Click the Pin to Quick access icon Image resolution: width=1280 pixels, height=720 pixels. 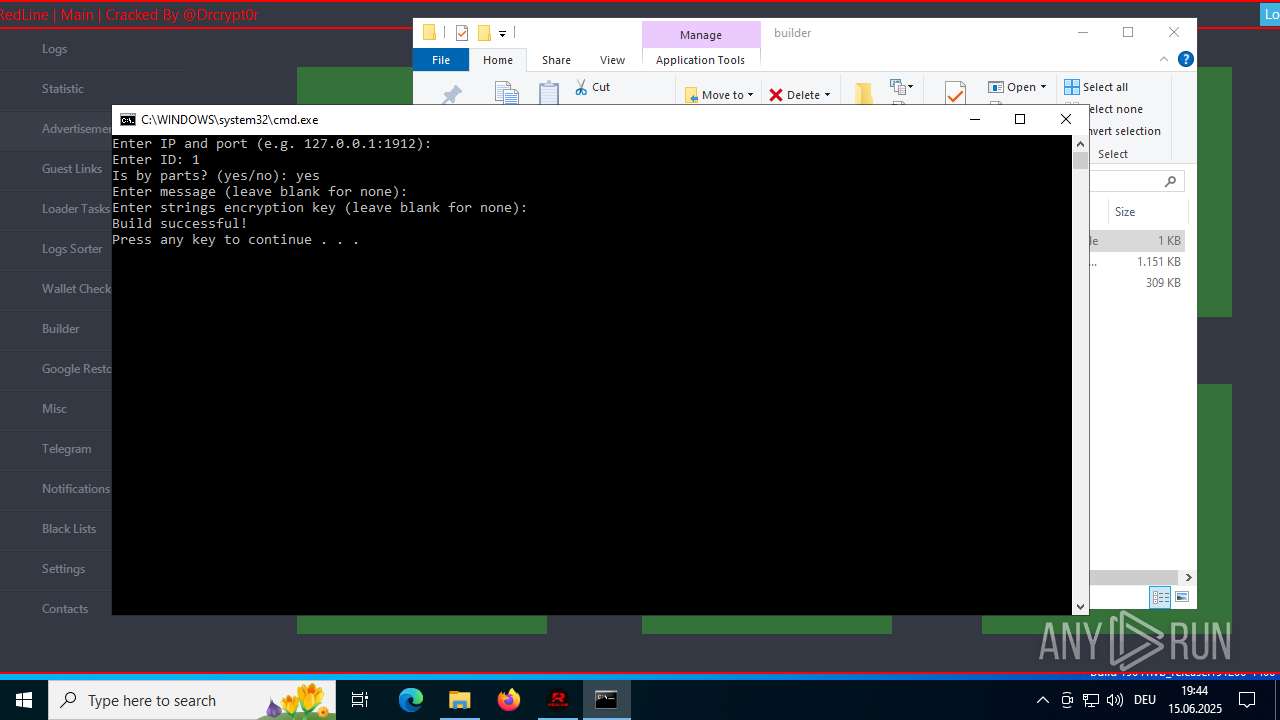pyautogui.click(x=452, y=95)
